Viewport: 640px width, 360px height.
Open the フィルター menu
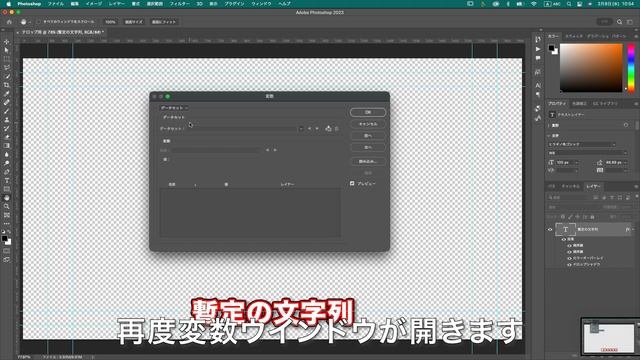coord(180,4)
